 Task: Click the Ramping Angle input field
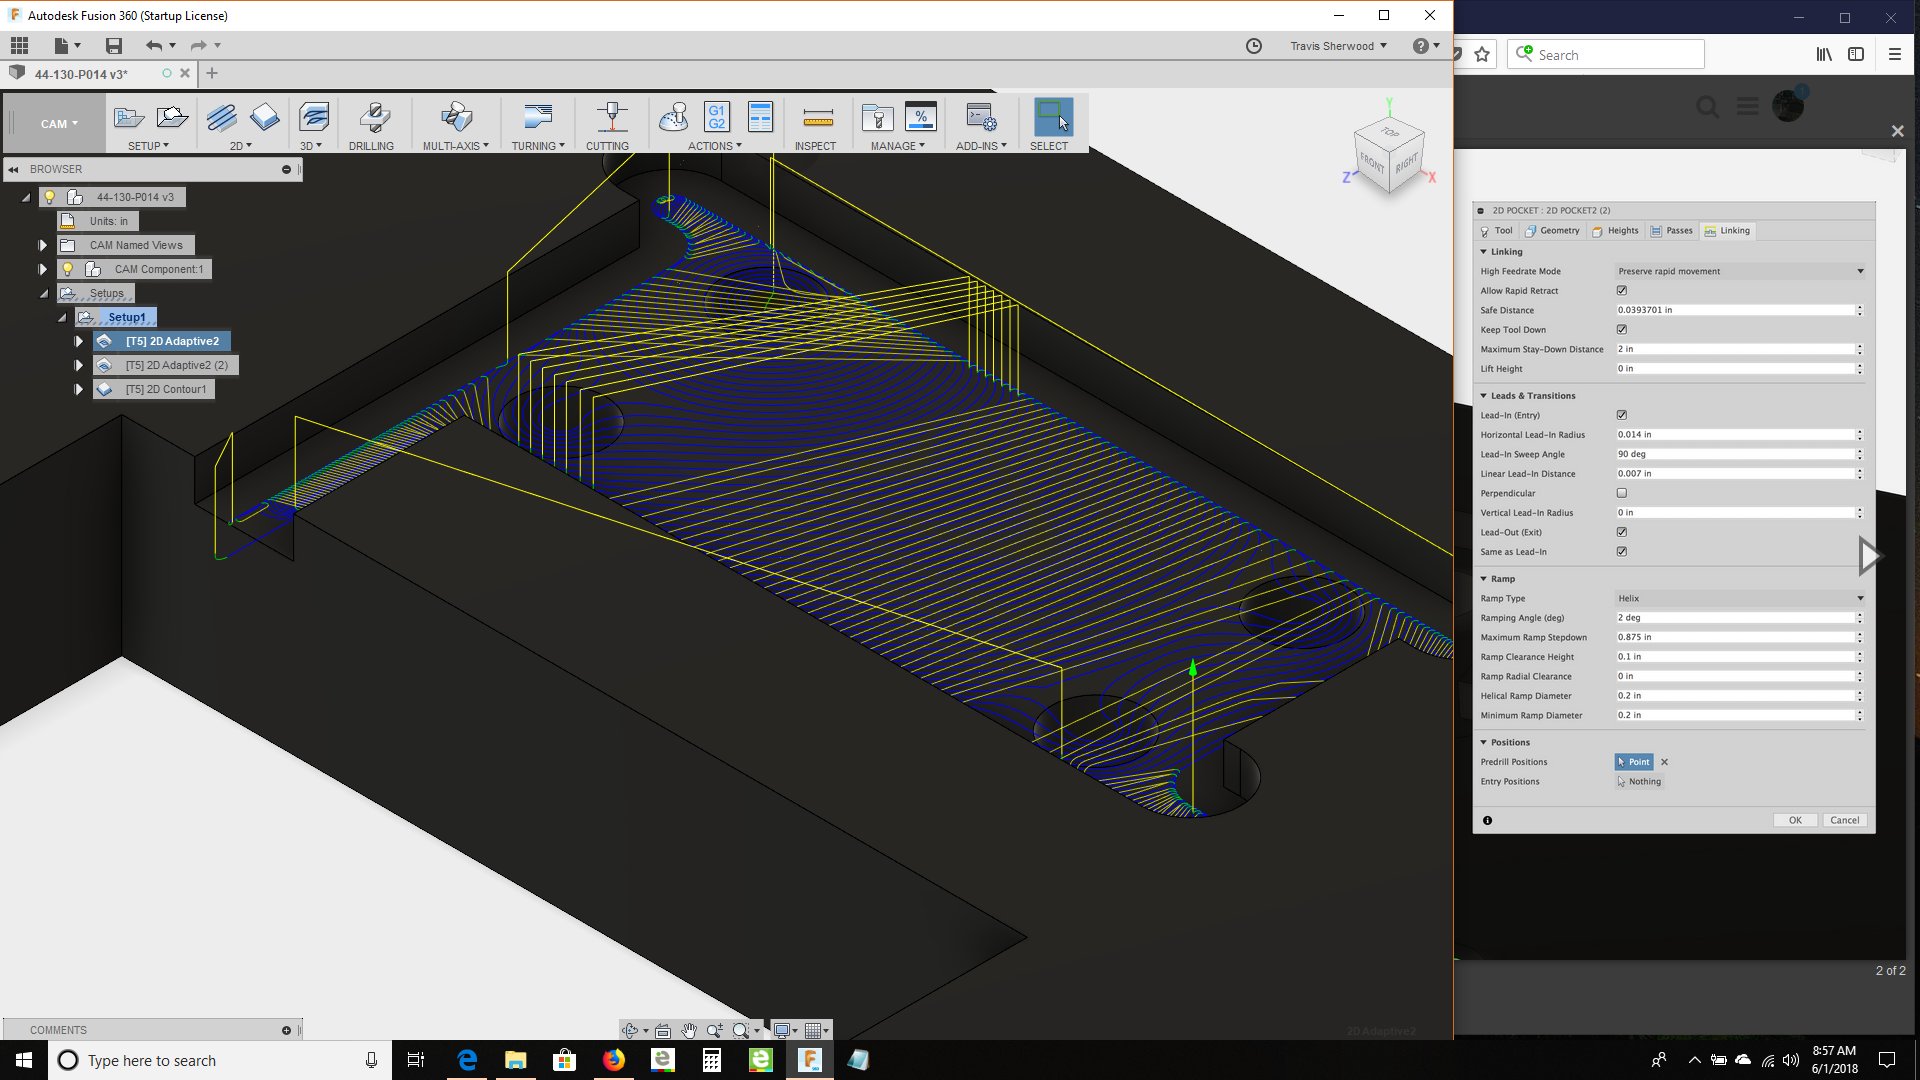pos(1734,618)
